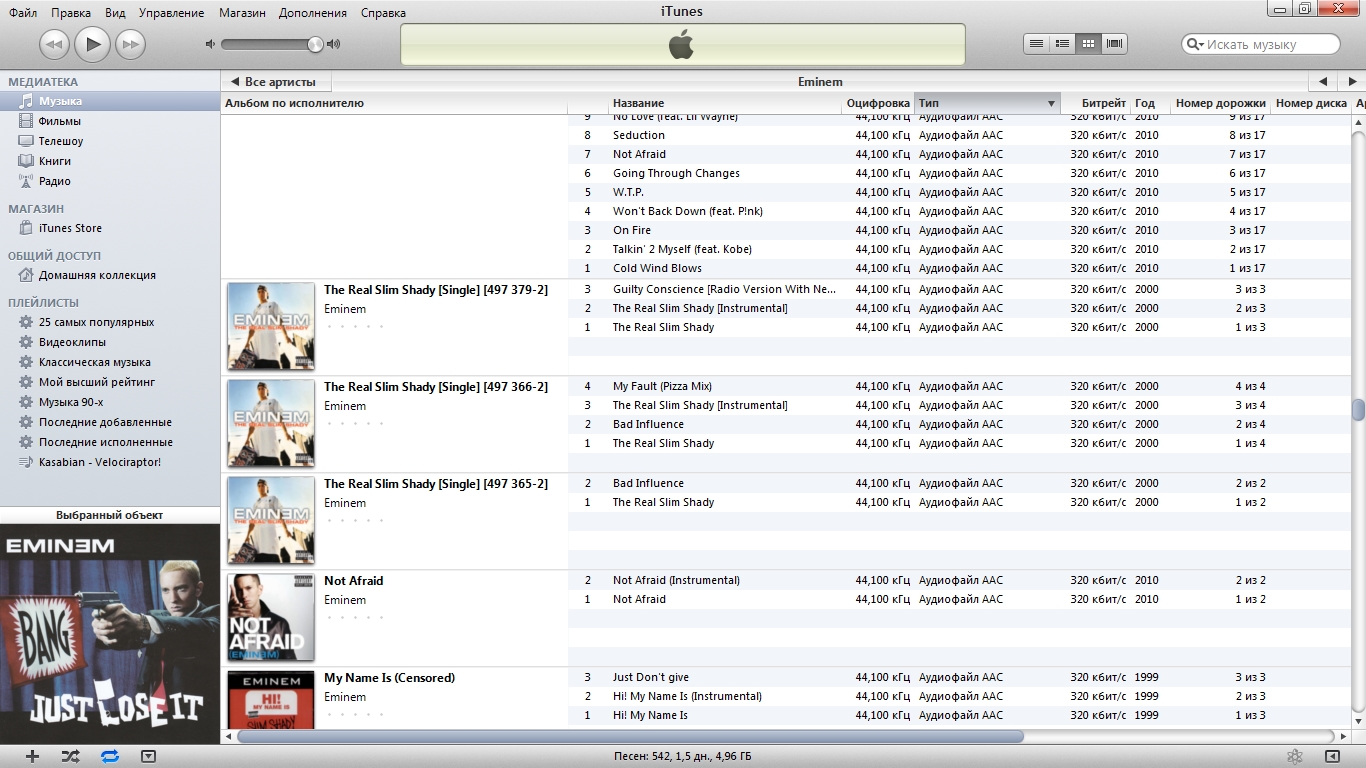
Task: Skip to the previous track button
Action: tap(54, 44)
